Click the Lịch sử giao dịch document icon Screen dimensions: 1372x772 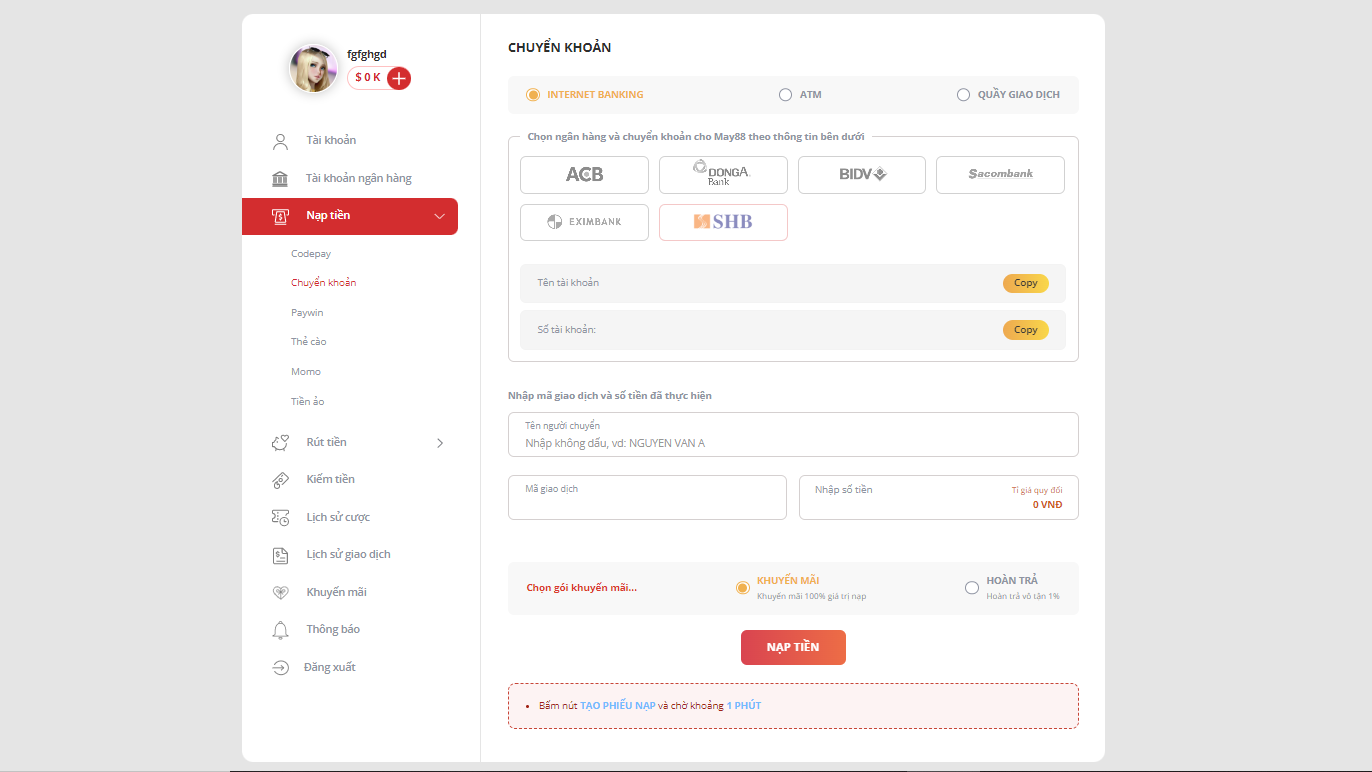point(281,555)
